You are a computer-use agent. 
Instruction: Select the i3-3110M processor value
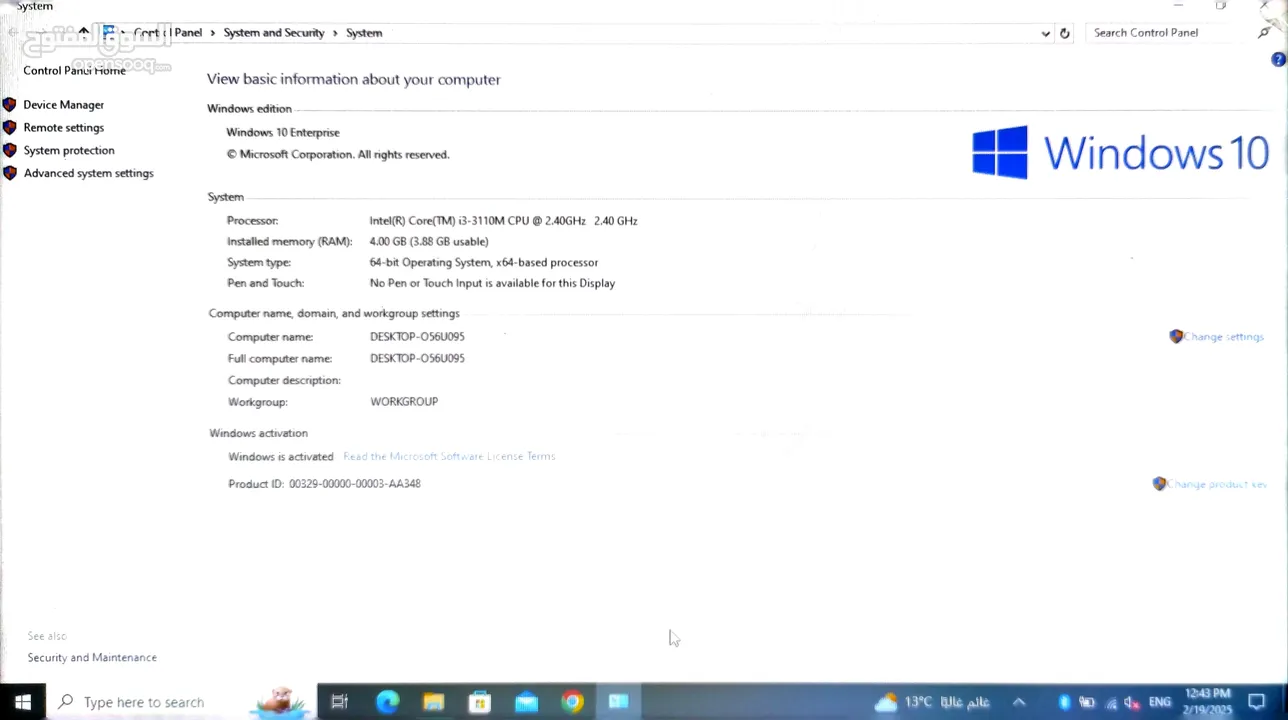pyautogui.click(x=503, y=221)
